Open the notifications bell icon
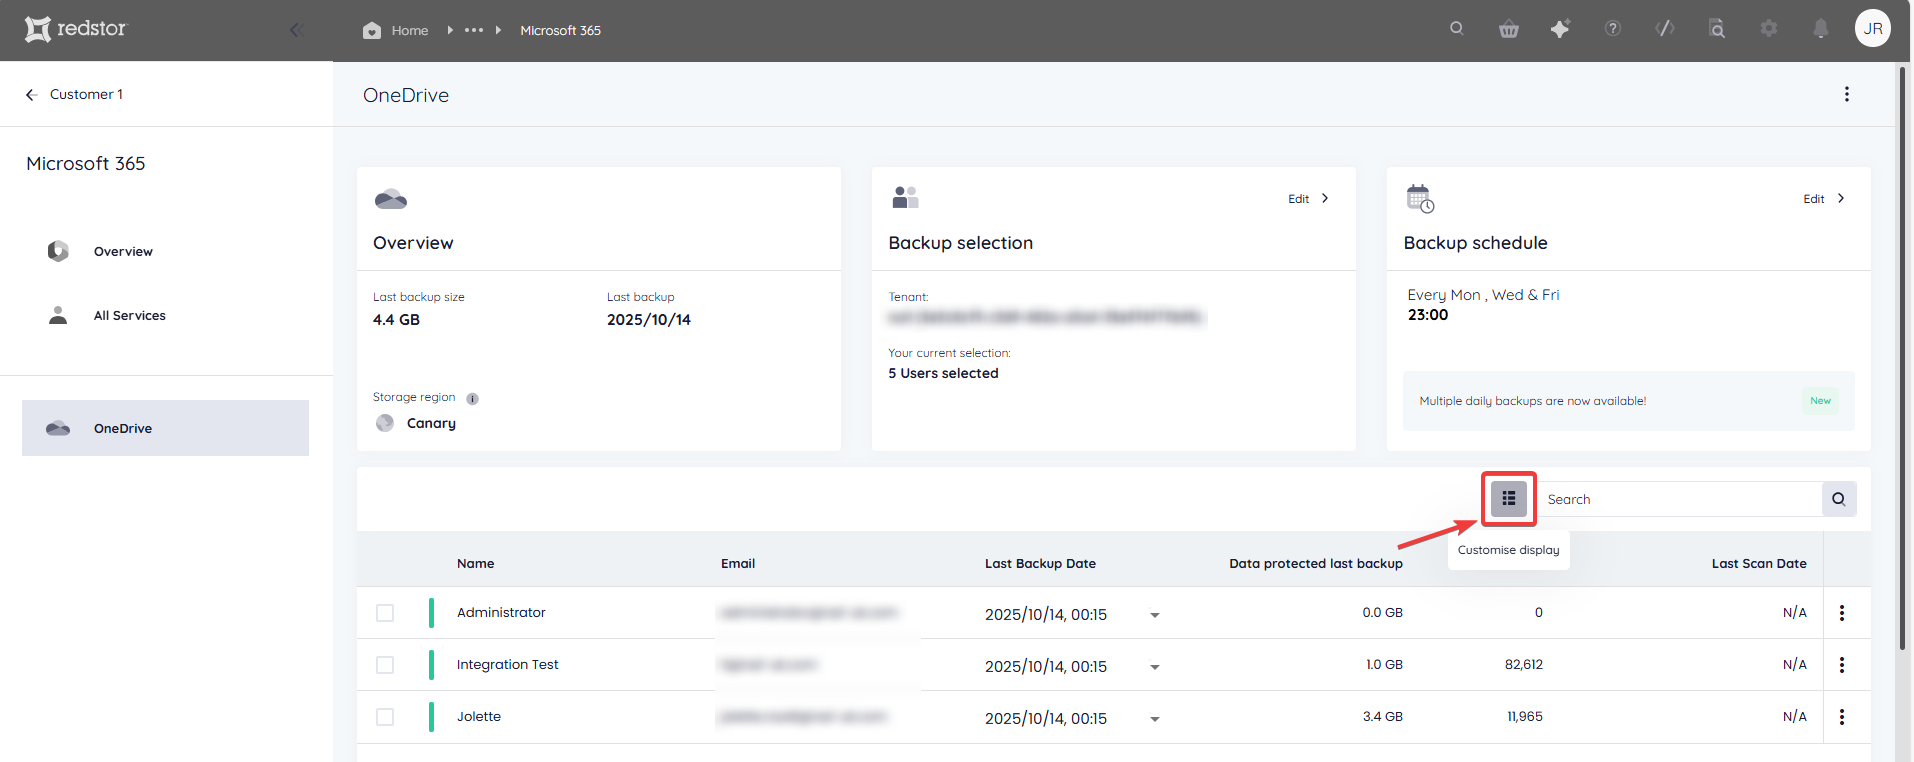Image resolution: width=1914 pixels, height=762 pixels. pyautogui.click(x=1821, y=29)
